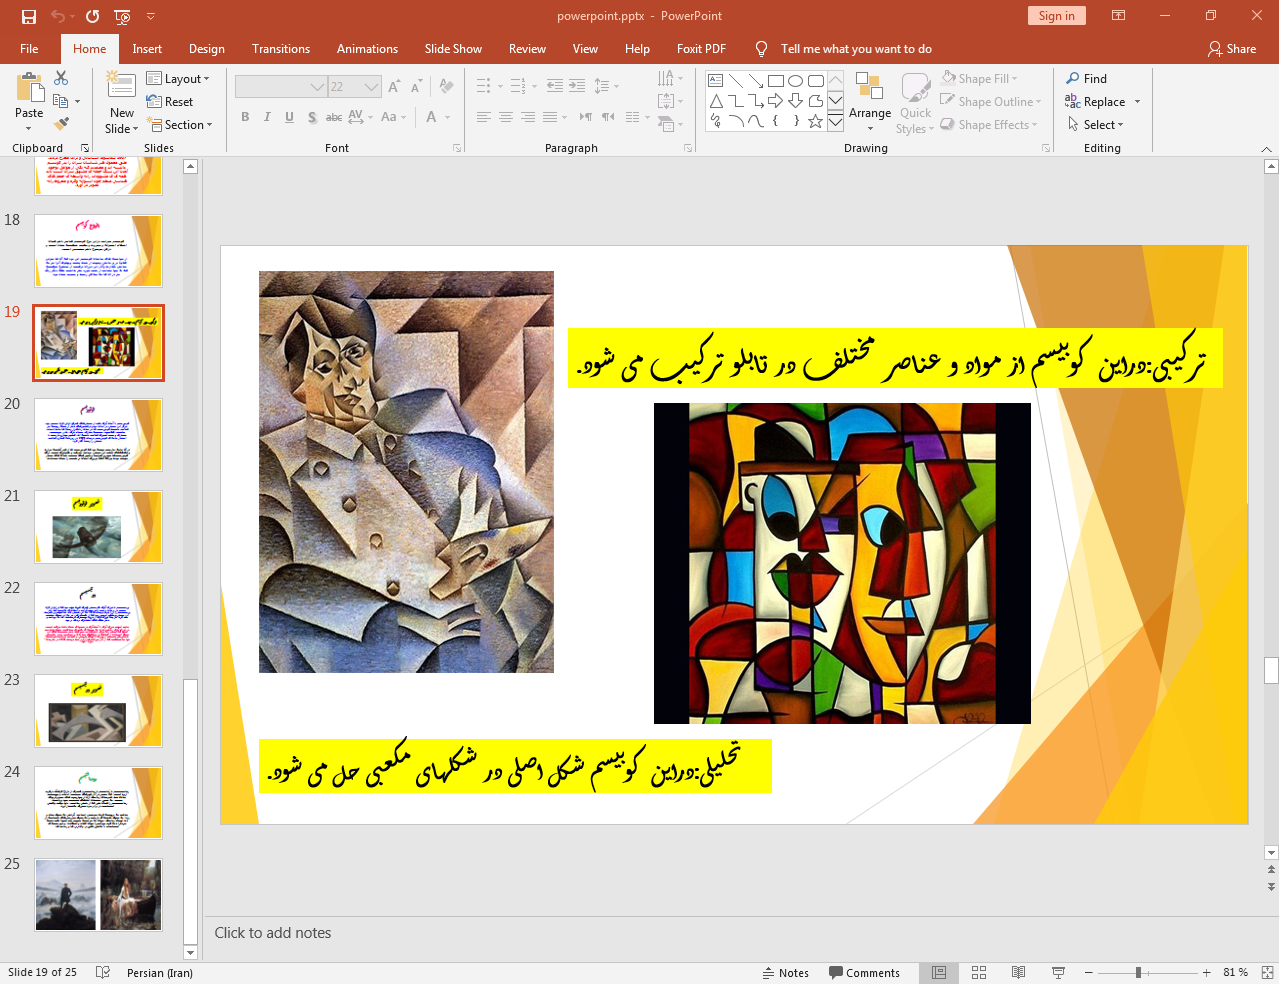Go to the Slide Show tab
Image resolution: width=1279 pixels, height=984 pixels.
coord(453,49)
